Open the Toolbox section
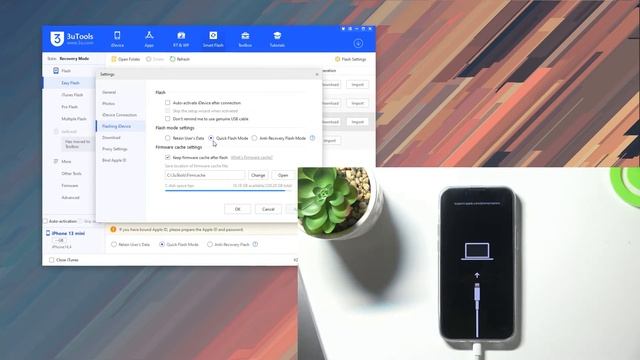Image resolution: width=640 pixels, height=360 pixels. (x=245, y=39)
